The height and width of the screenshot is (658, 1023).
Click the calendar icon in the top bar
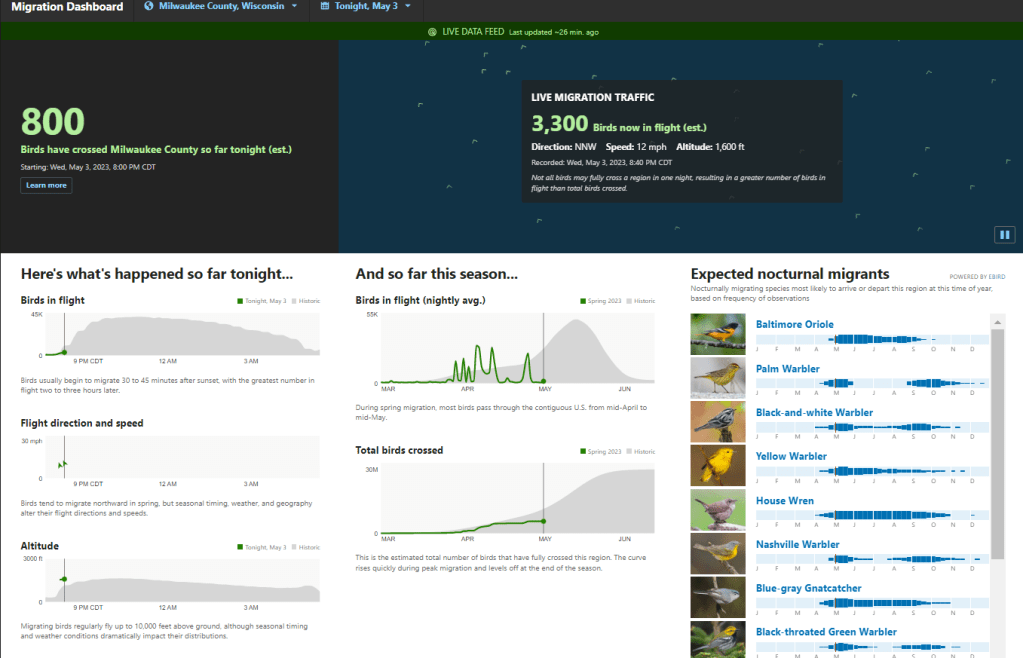pyautogui.click(x=326, y=7)
